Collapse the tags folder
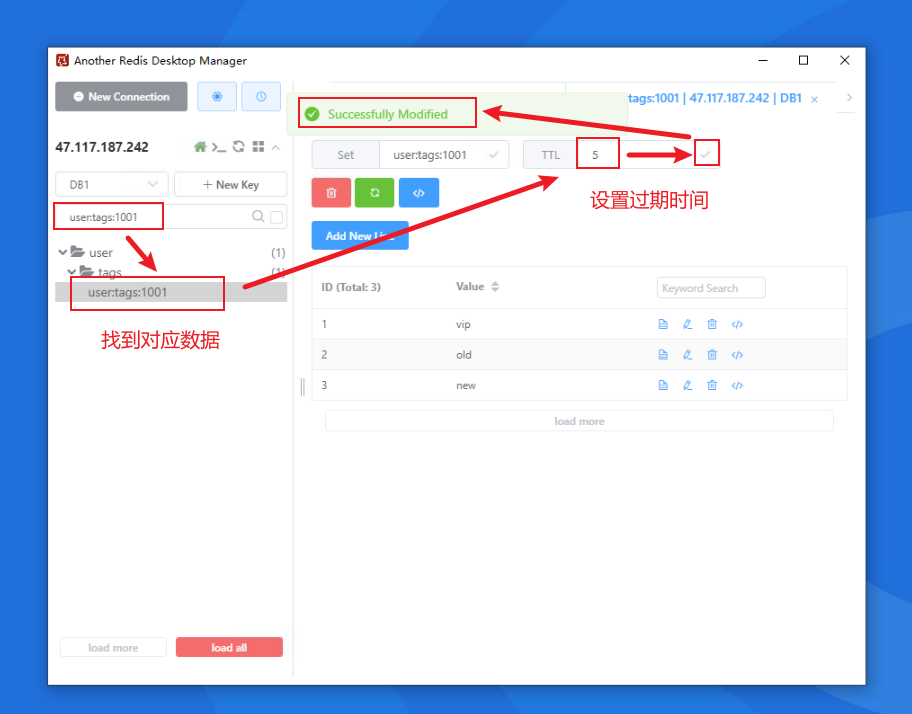The height and width of the screenshot is (714, 912). 72,272
